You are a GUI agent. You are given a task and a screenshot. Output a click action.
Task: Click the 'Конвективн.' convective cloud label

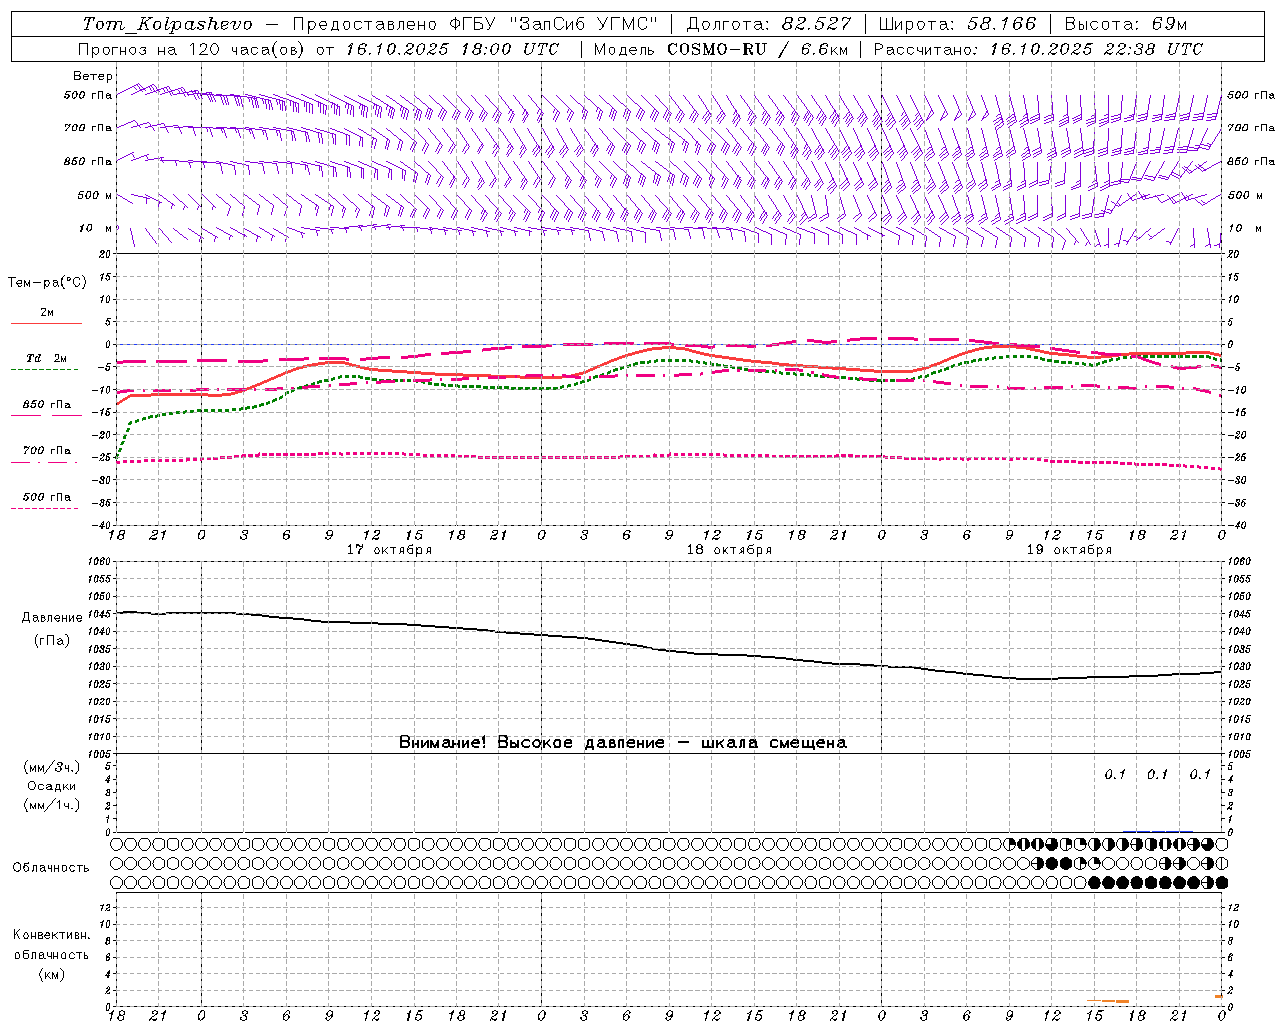point(52,935)
